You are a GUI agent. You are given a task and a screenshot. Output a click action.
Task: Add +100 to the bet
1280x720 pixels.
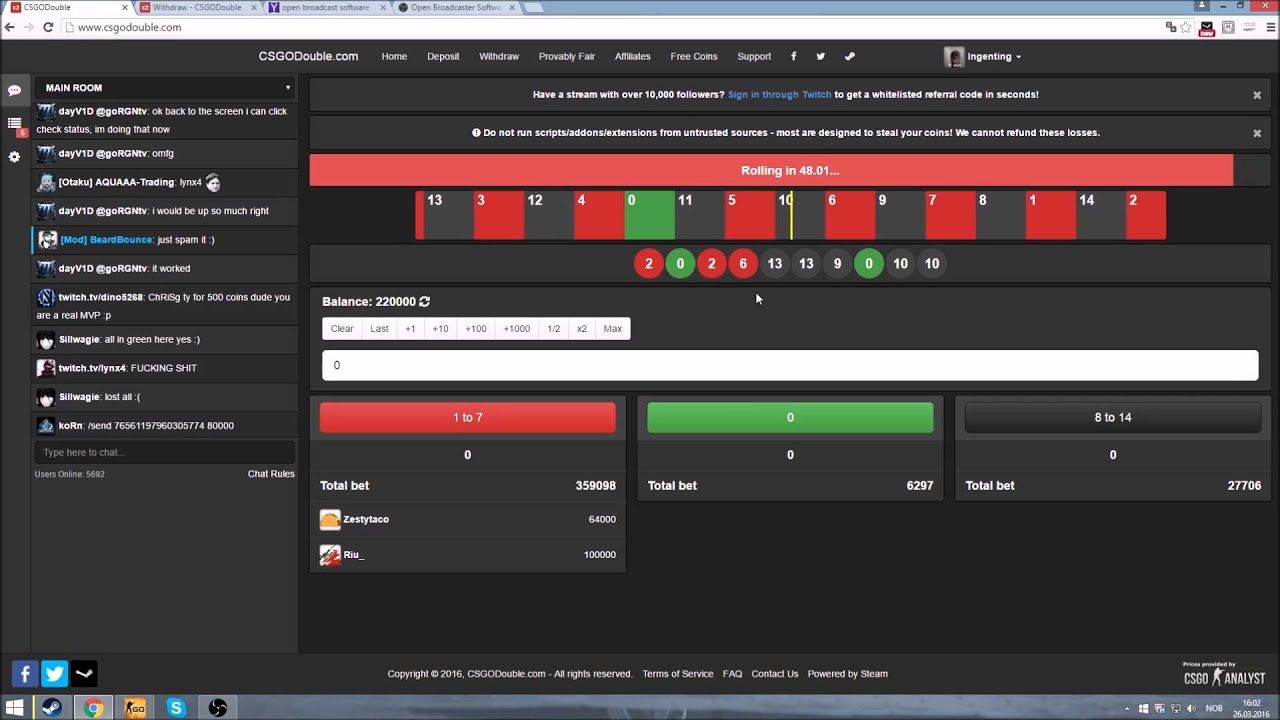476,329
